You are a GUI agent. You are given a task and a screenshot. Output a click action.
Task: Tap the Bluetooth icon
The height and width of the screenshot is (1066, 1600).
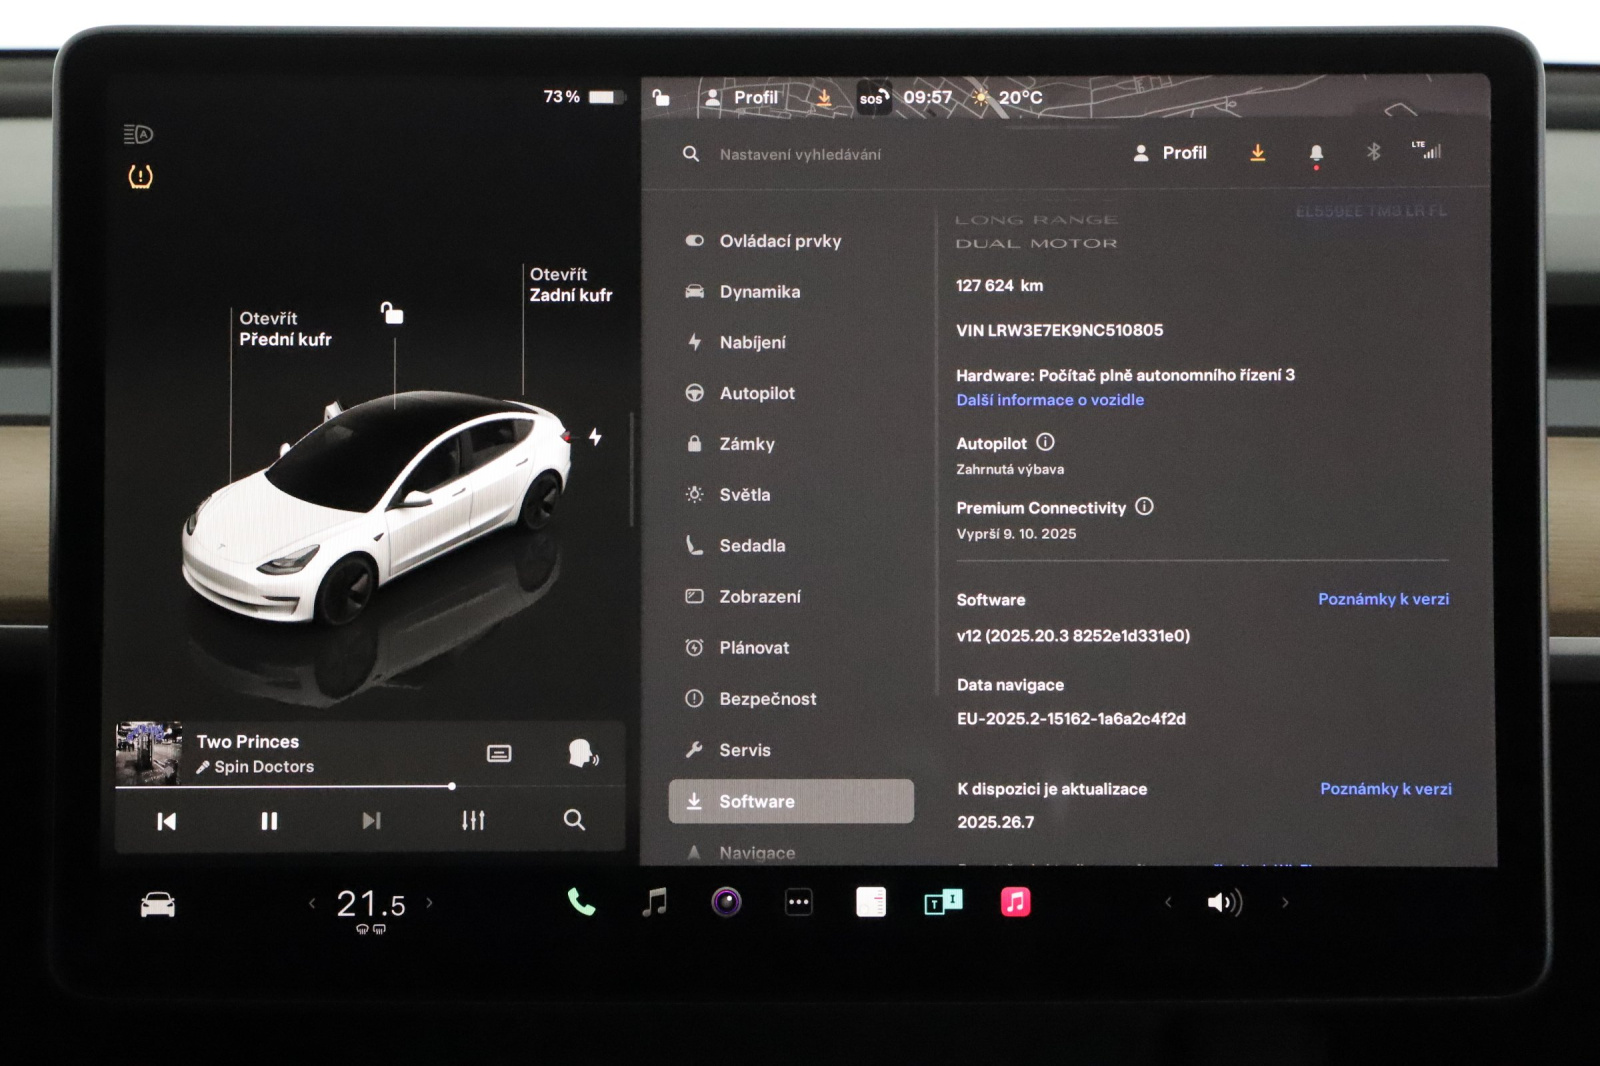[1373, 152]
